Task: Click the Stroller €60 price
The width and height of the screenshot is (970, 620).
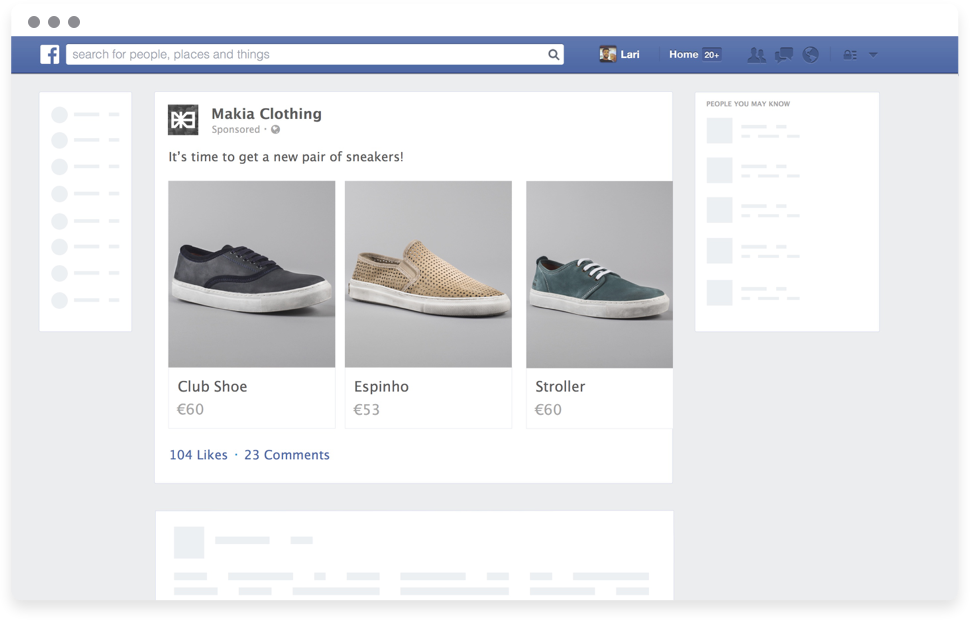Action: click(x=548, y=410)
